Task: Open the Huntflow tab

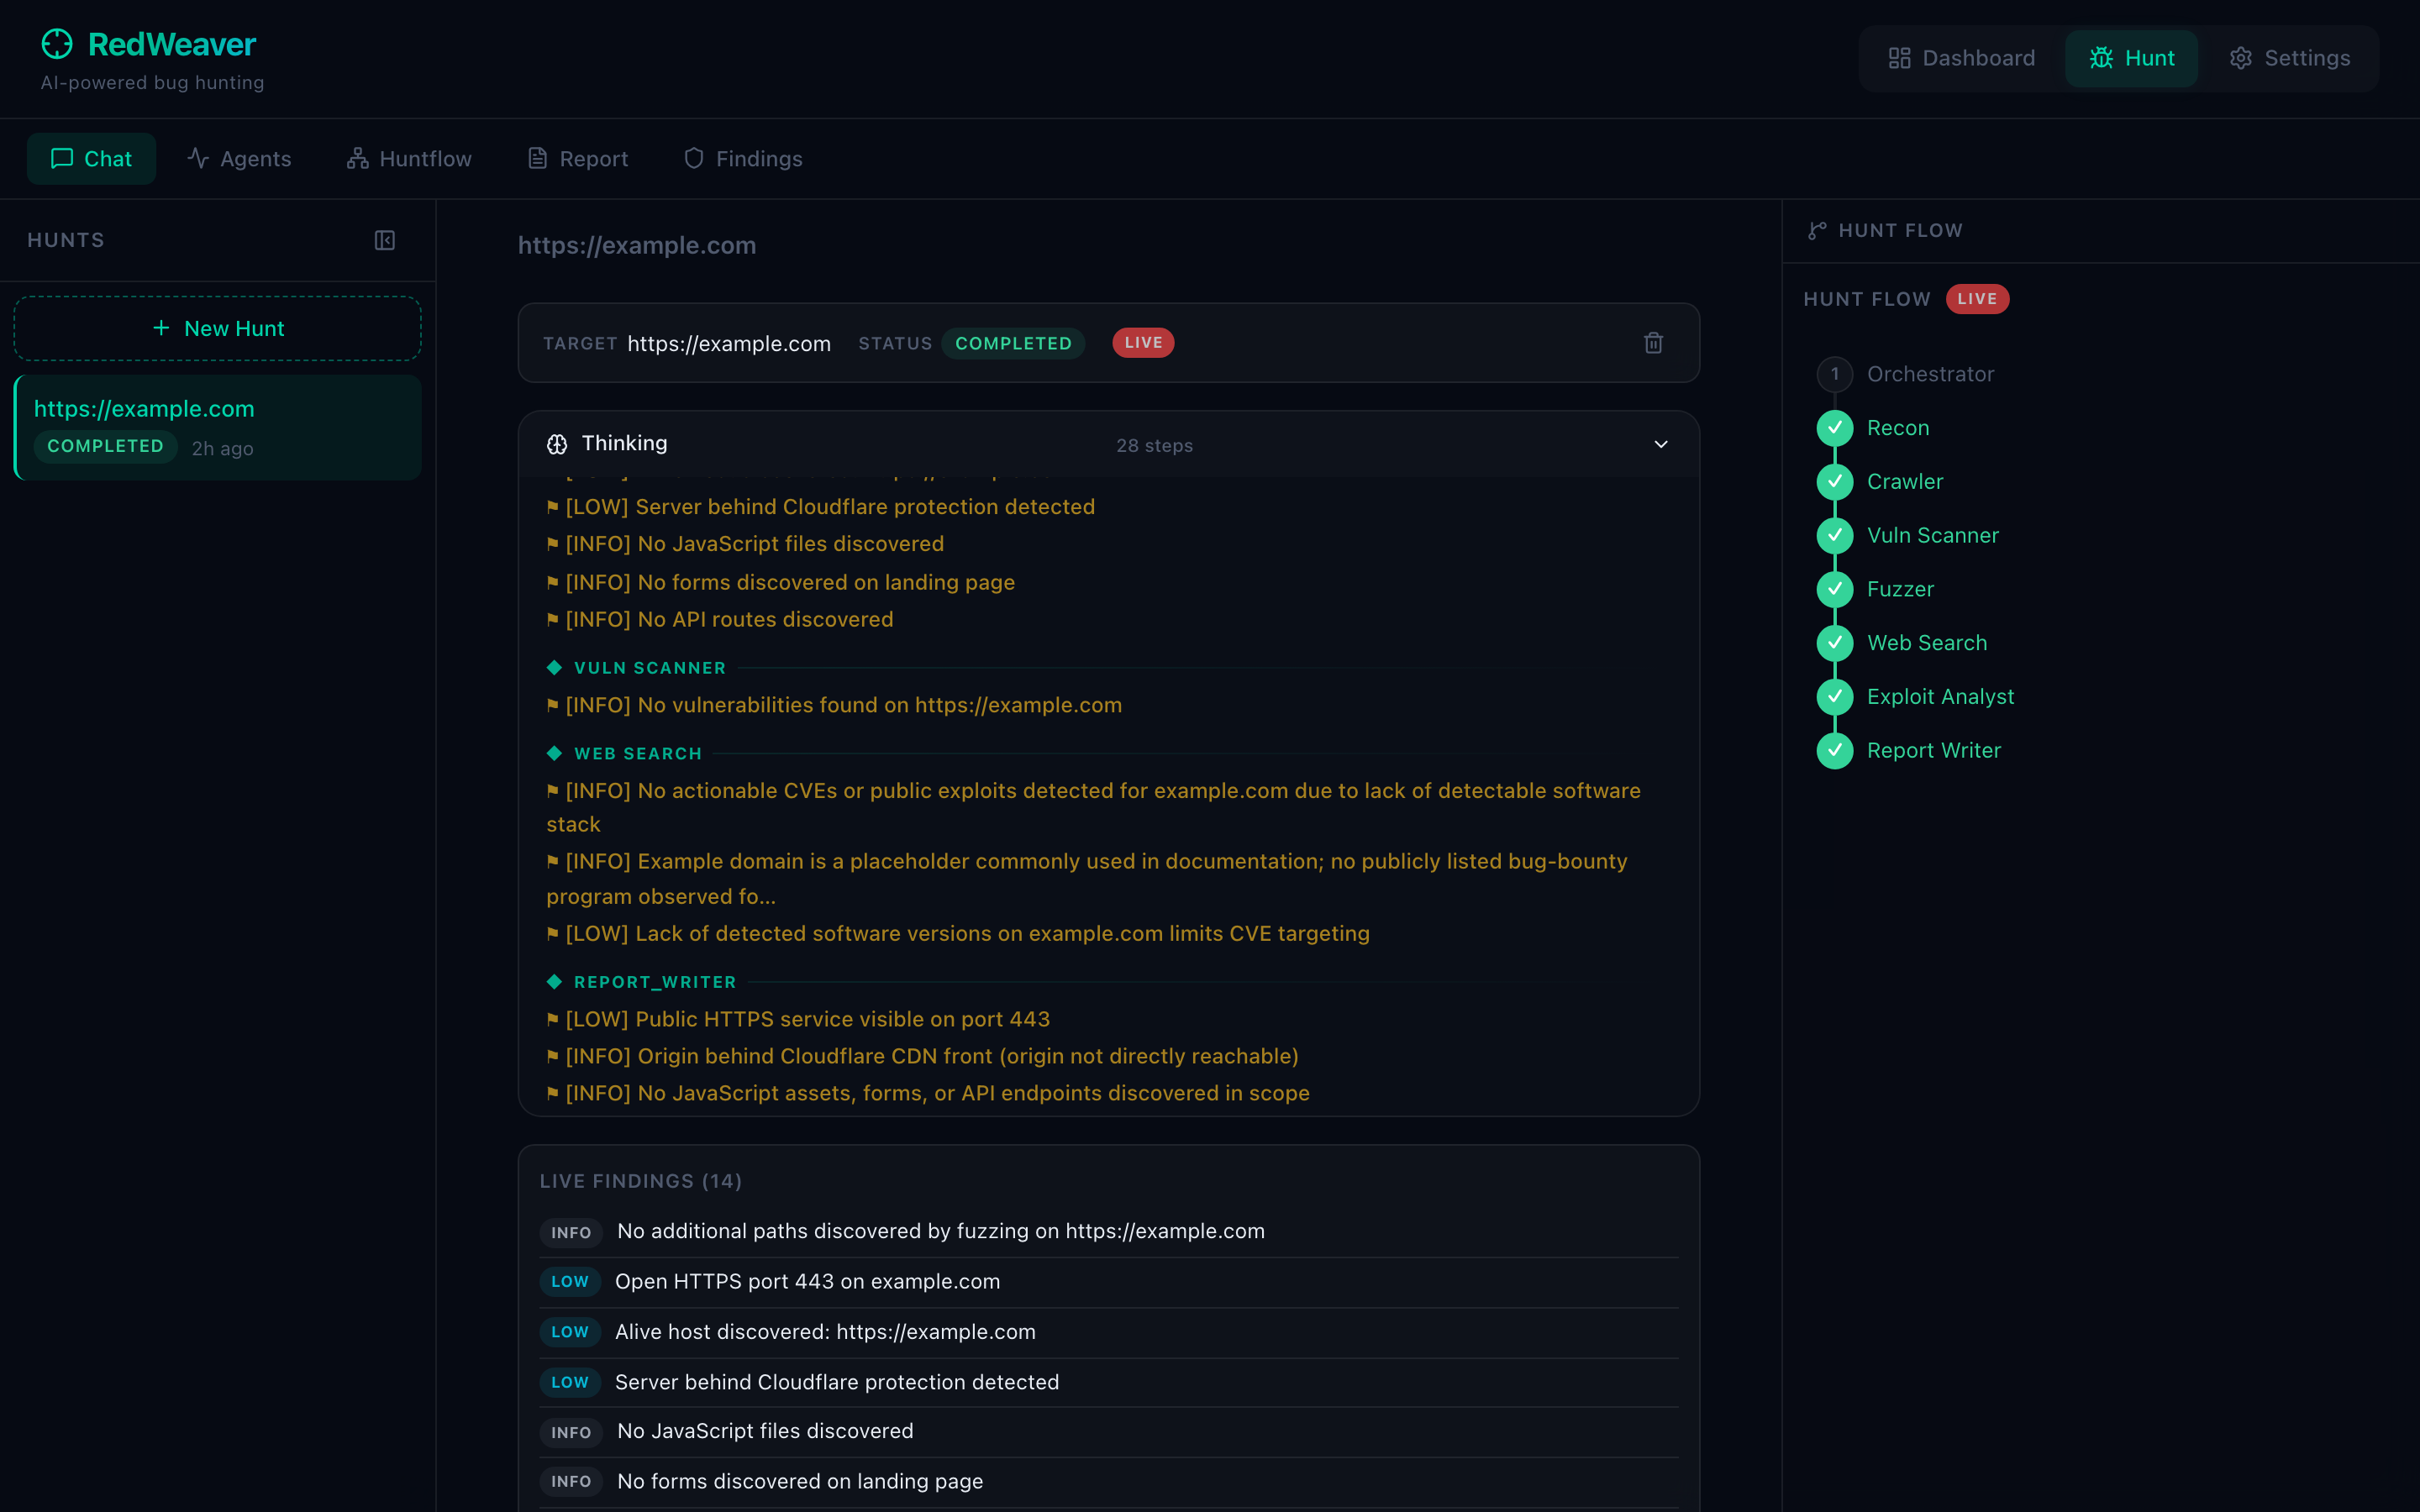Action: (x=409, y=159)
